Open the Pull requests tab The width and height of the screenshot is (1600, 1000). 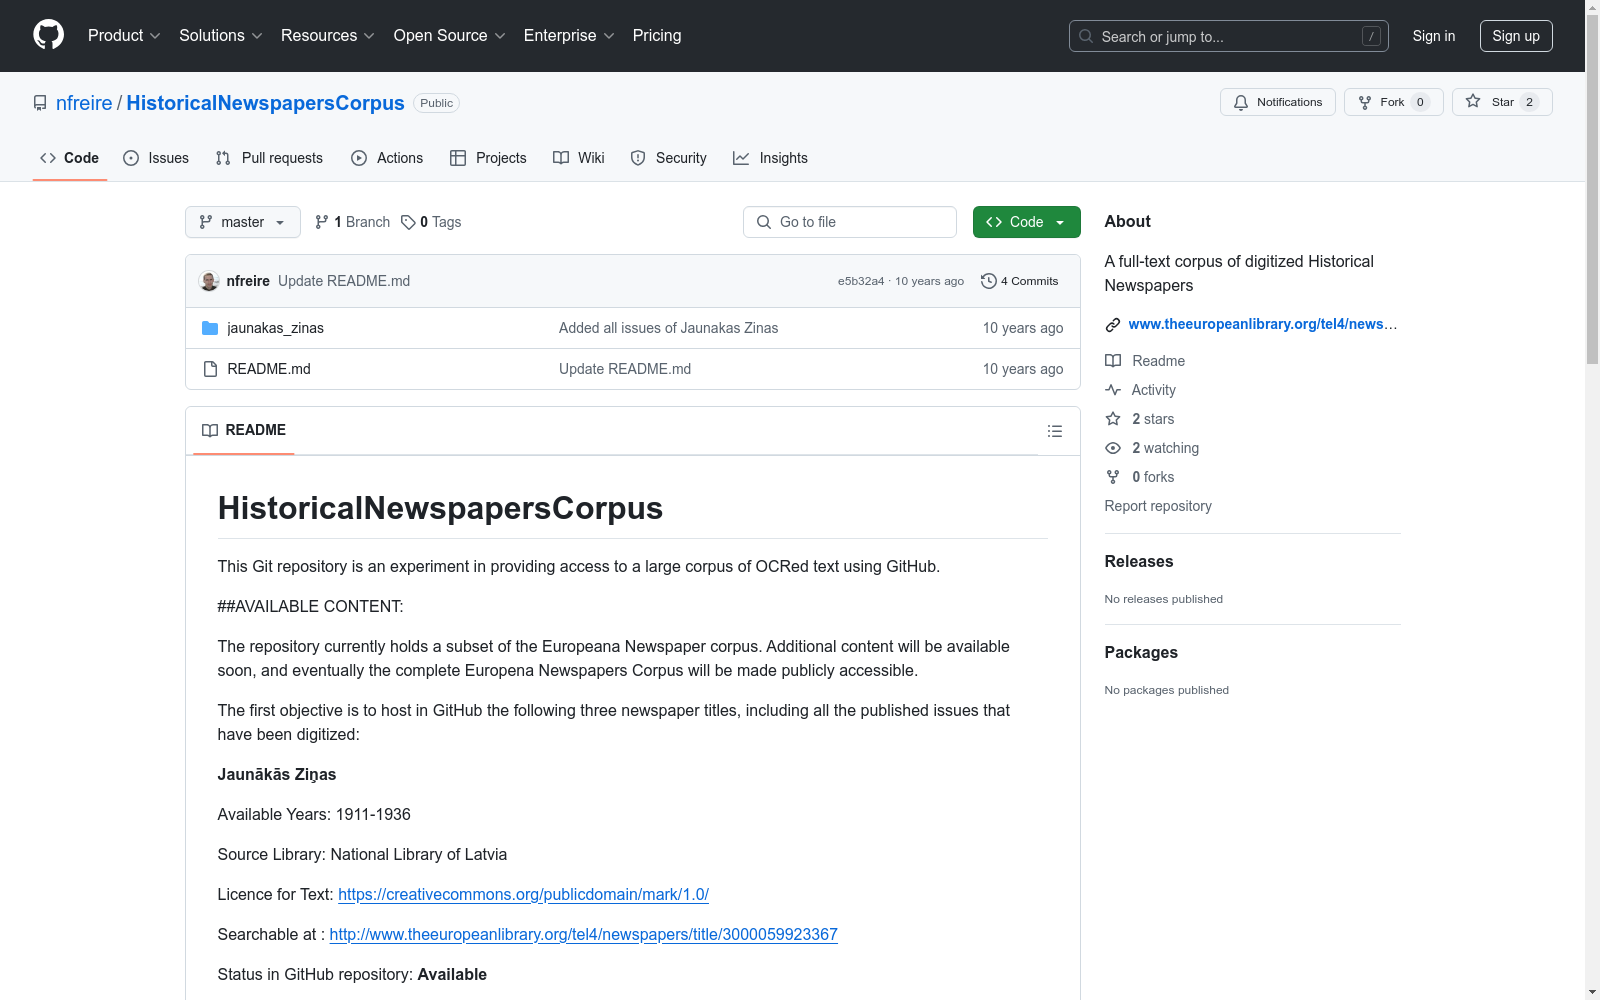tap(269, 158)
